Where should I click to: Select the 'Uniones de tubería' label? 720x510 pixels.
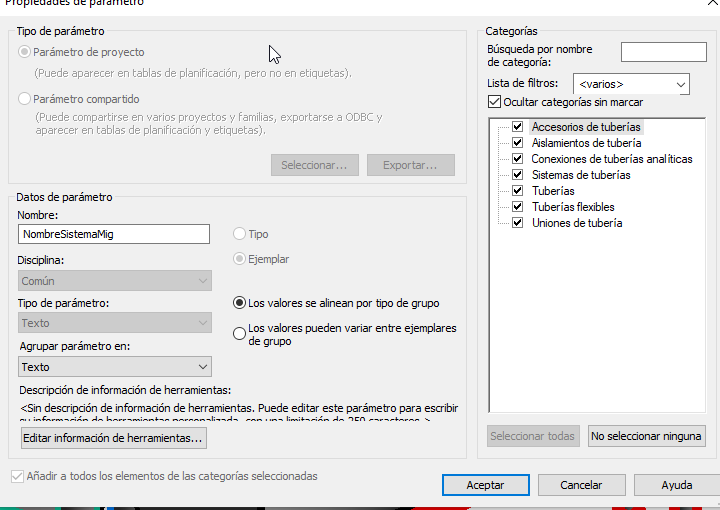click(577, 223)
